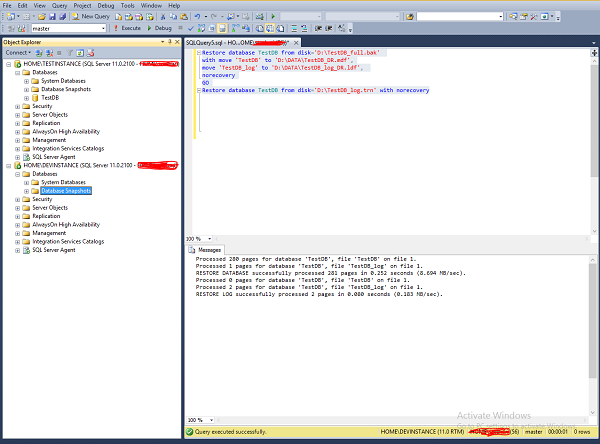Pin the Object Explorer panel
The height and width of the screenshot is (444, 600).
168,43
